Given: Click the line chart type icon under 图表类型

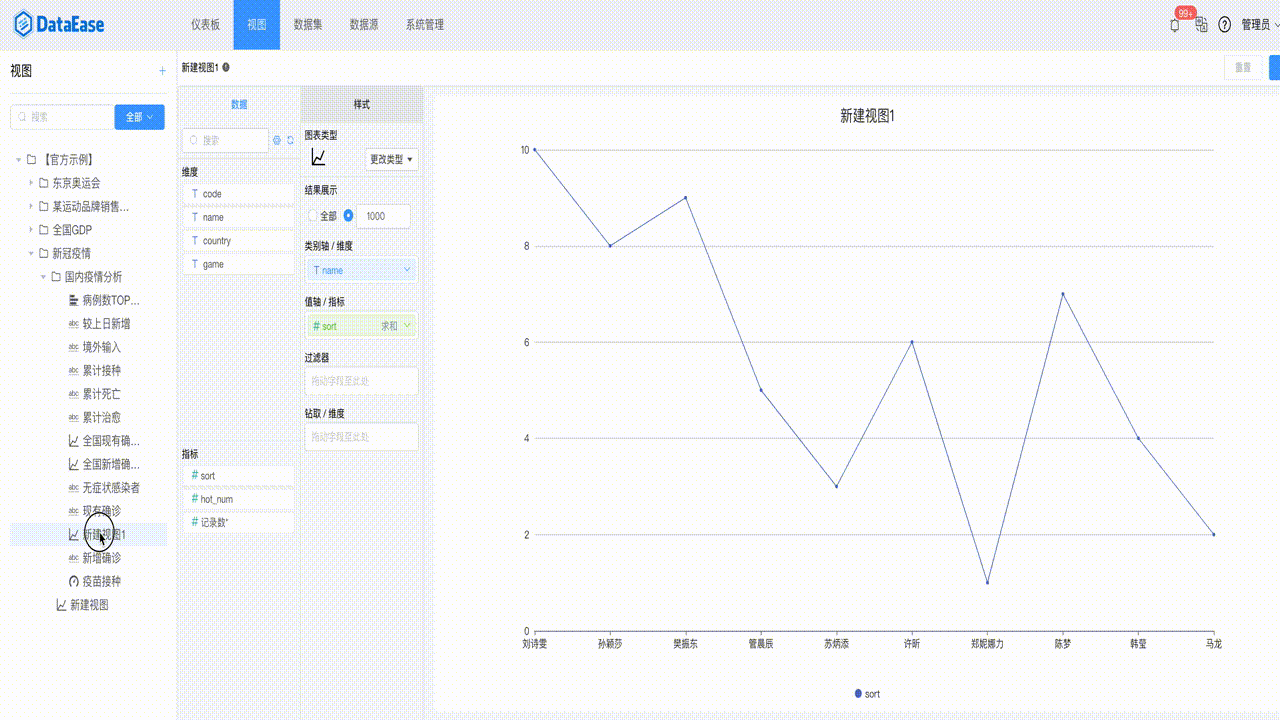Looking at the screenshot, I should 318,158.
